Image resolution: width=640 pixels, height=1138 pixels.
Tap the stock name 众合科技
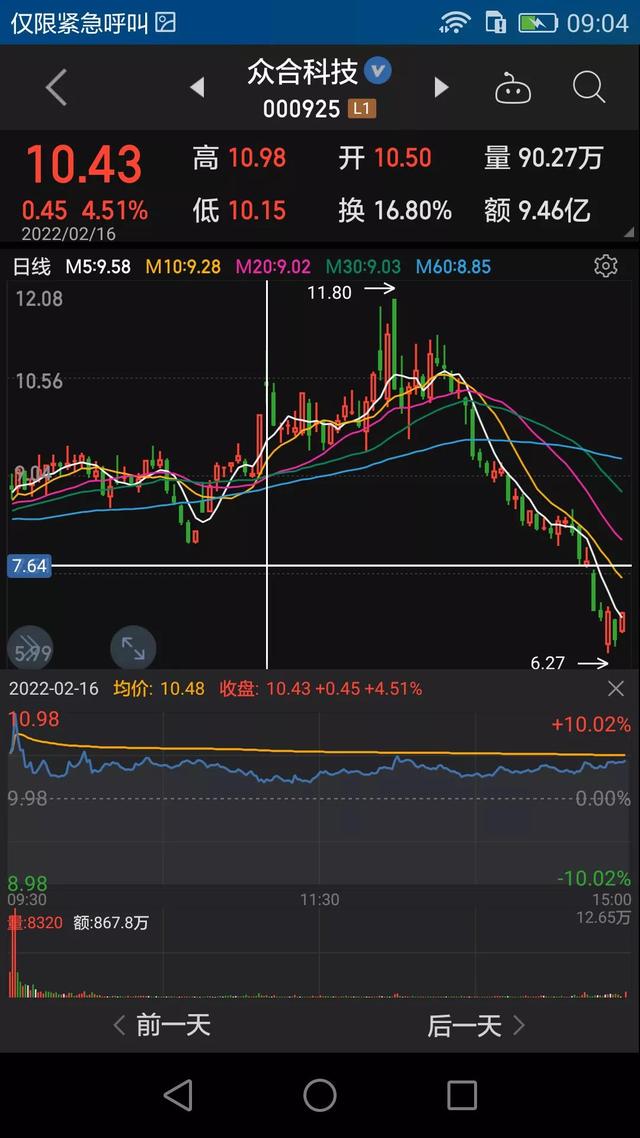(x=303, y=71)
